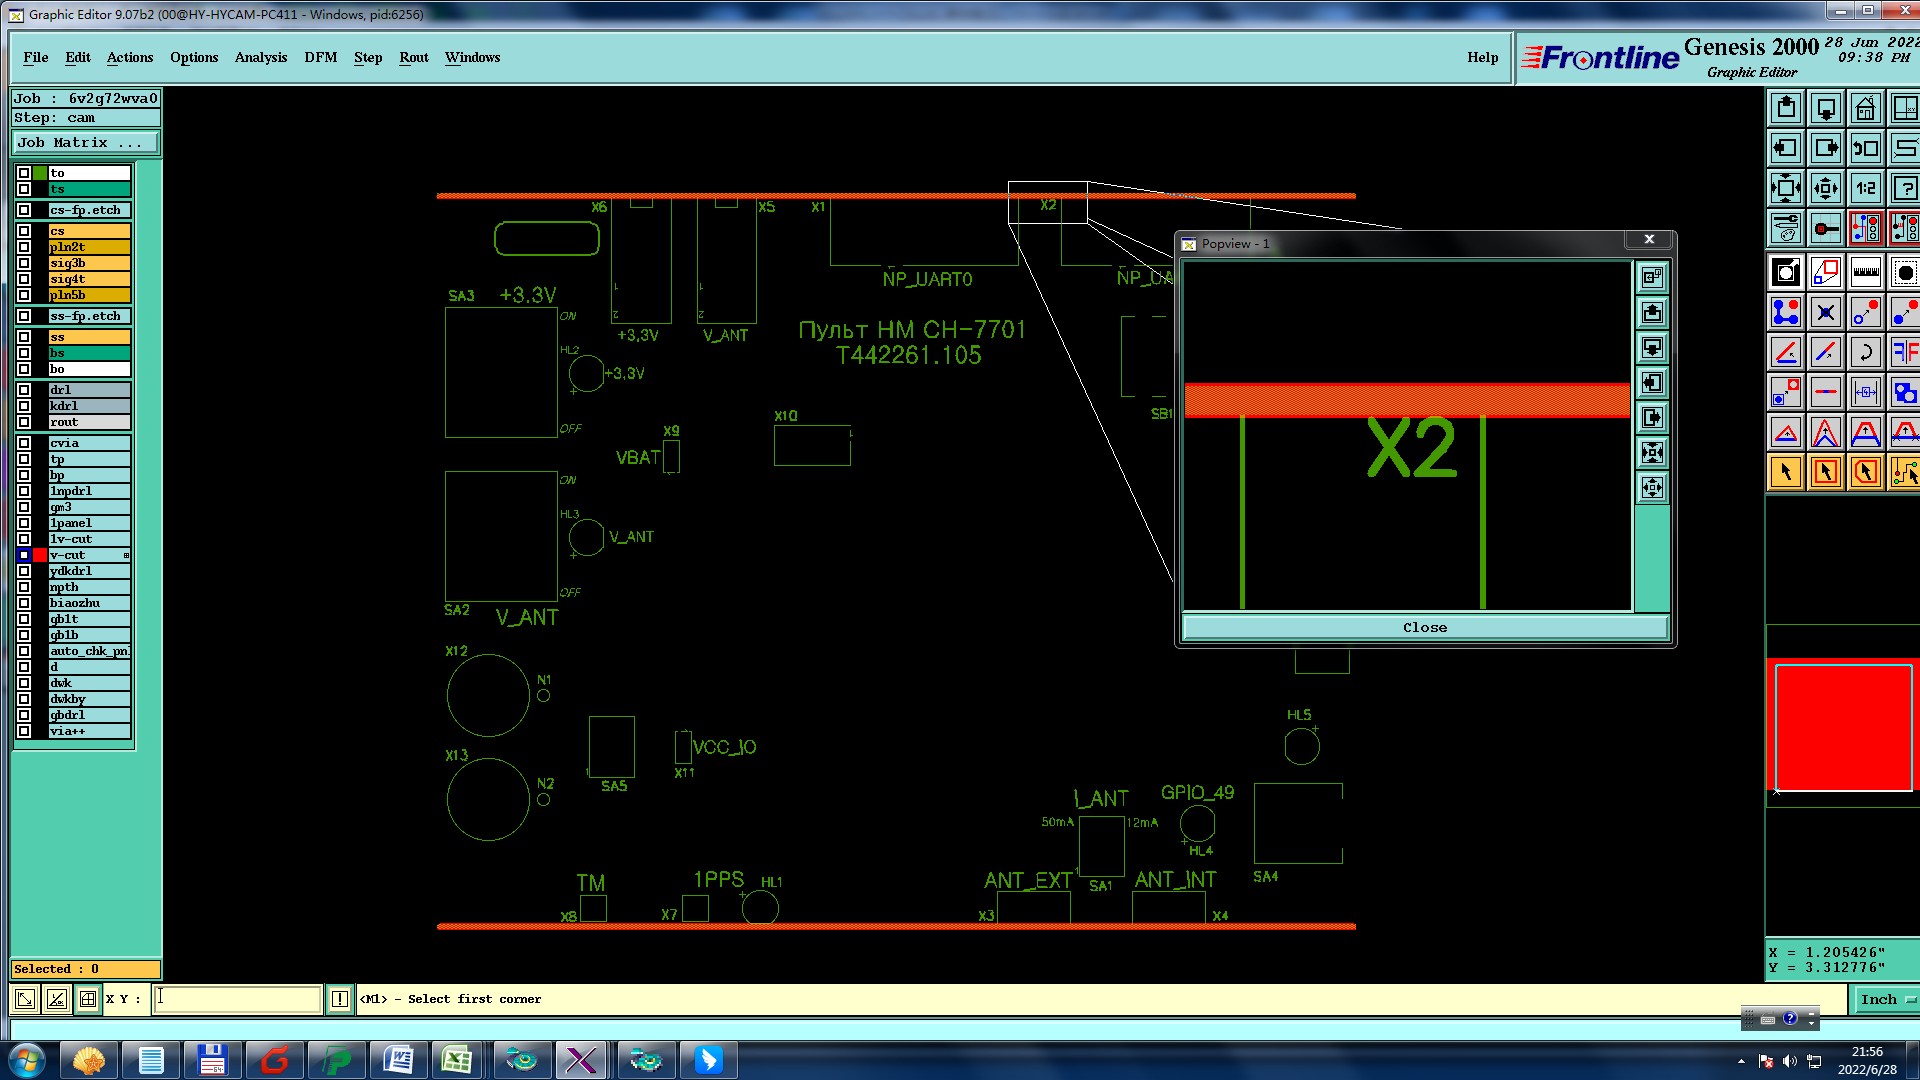Open the Actions menu

130,58
